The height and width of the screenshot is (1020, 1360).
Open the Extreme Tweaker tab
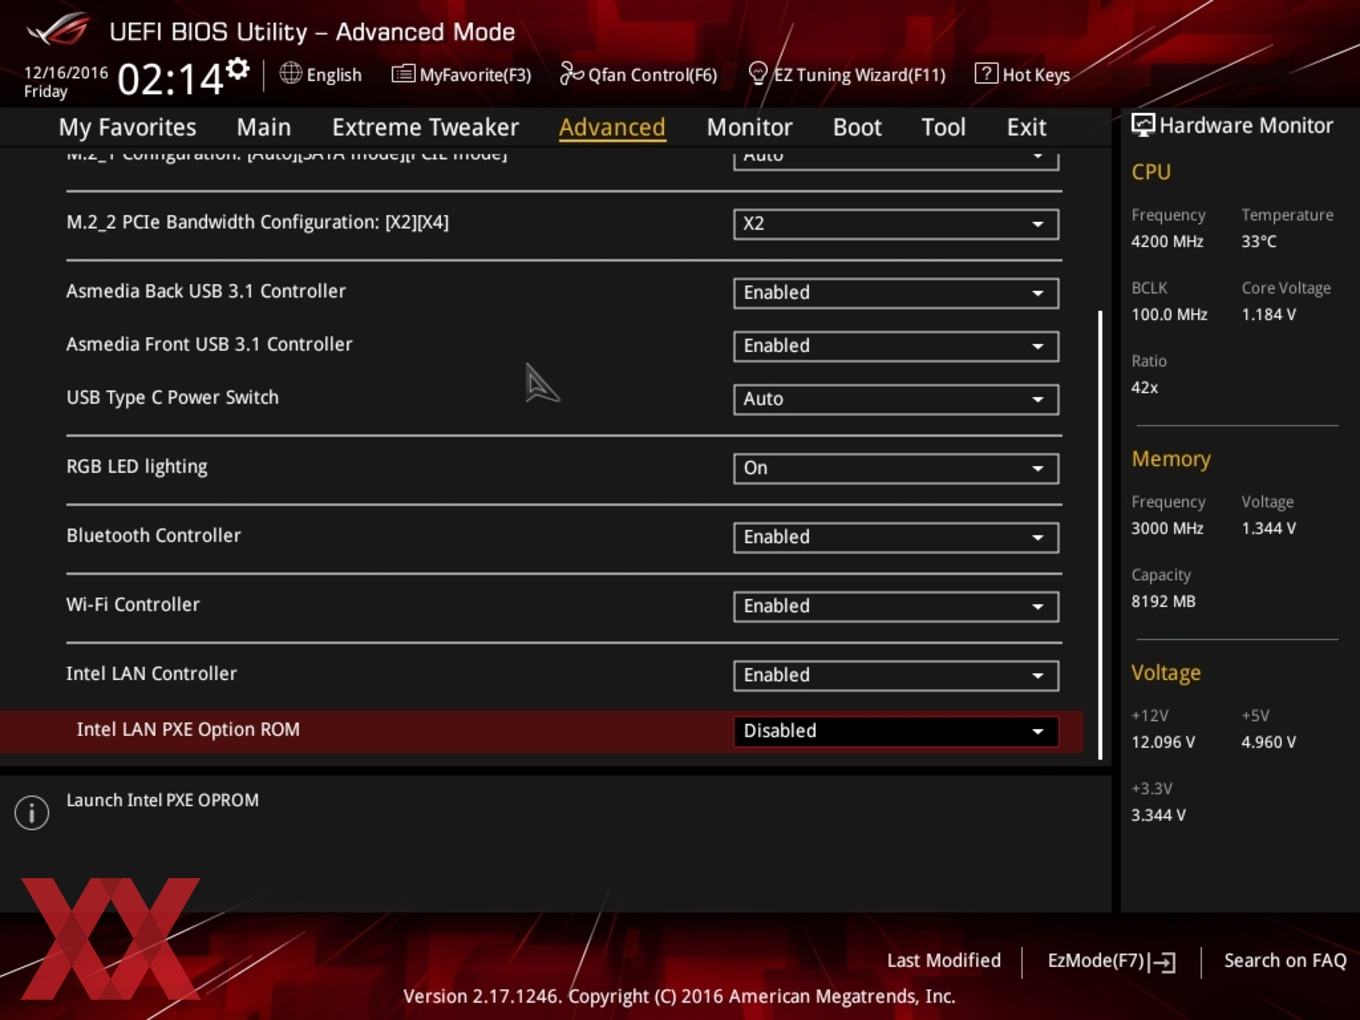425,127
